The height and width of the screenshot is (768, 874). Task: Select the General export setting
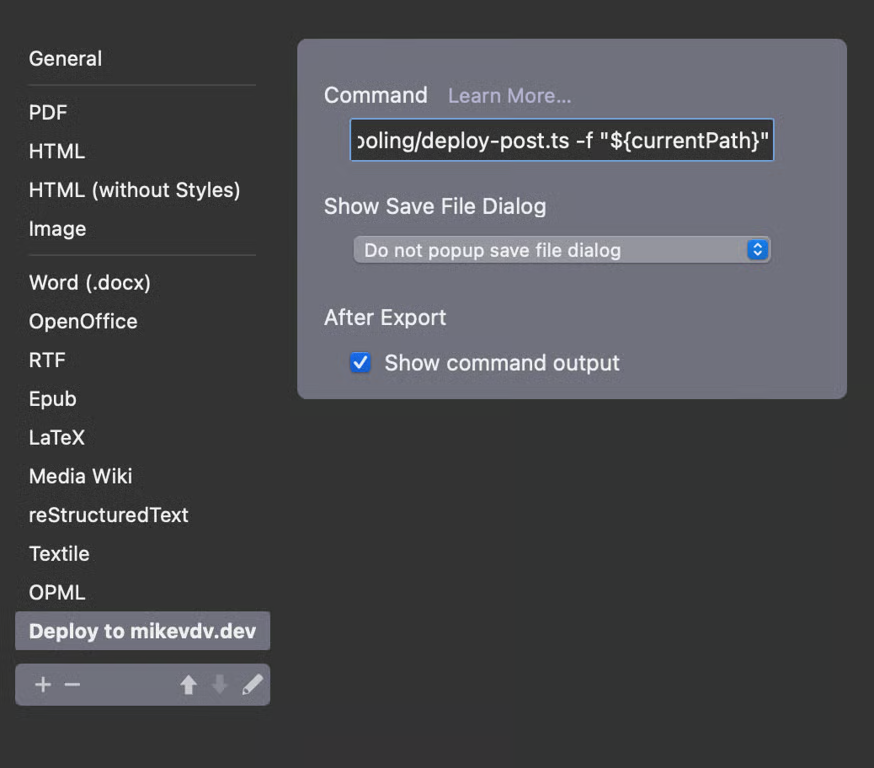click(x=65, y=59)
